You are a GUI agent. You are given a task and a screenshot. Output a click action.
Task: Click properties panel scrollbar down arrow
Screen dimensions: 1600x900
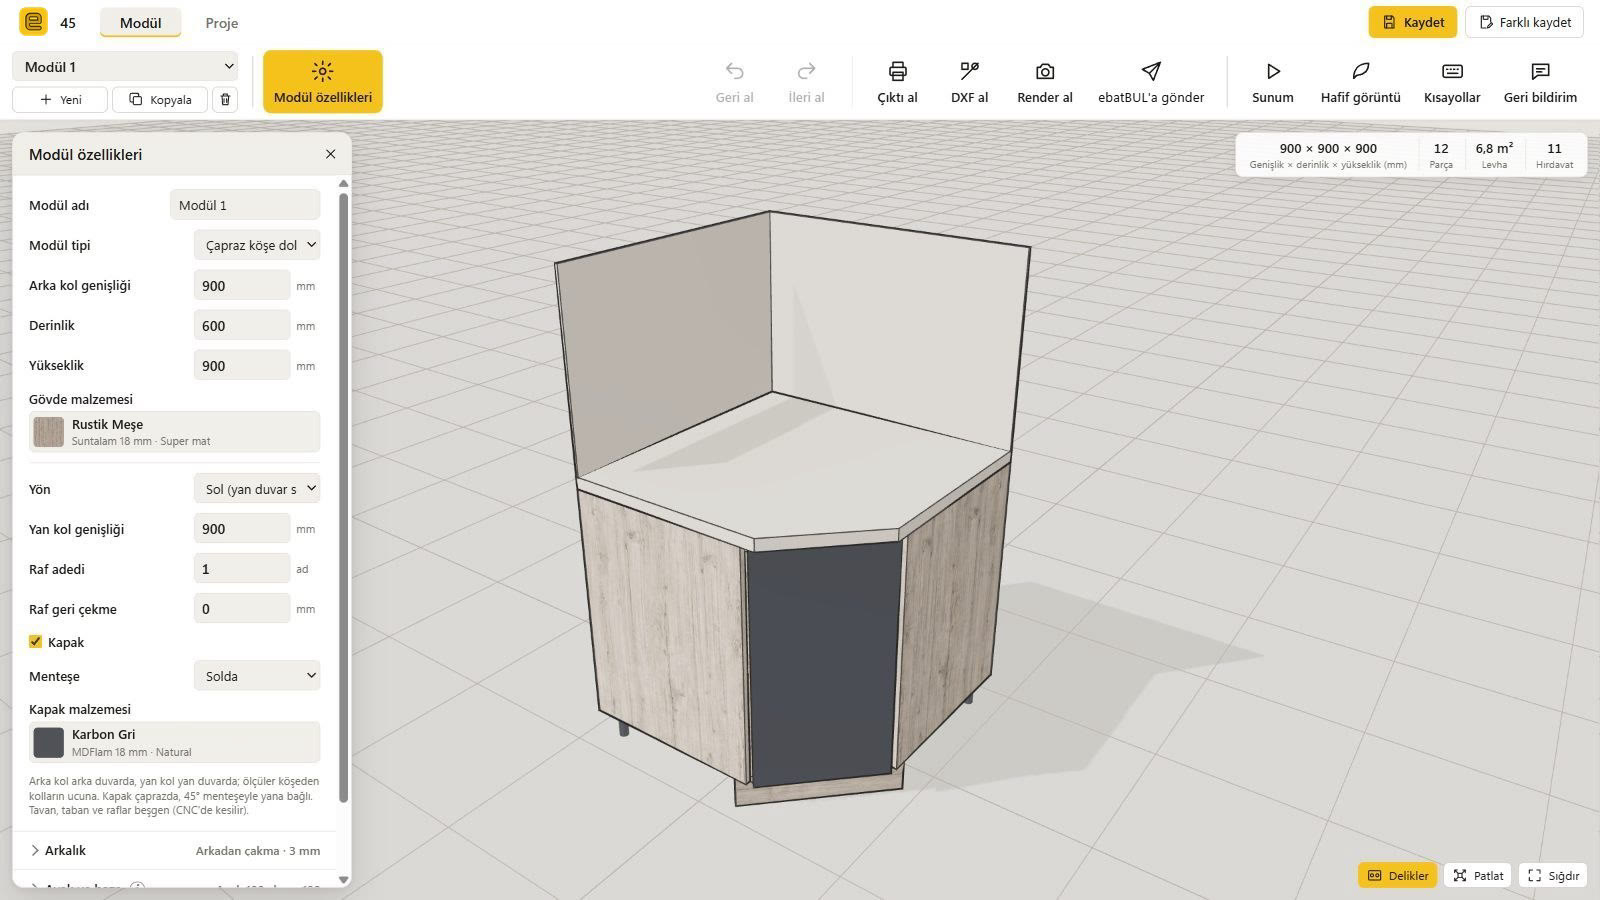tap(343, 880)
